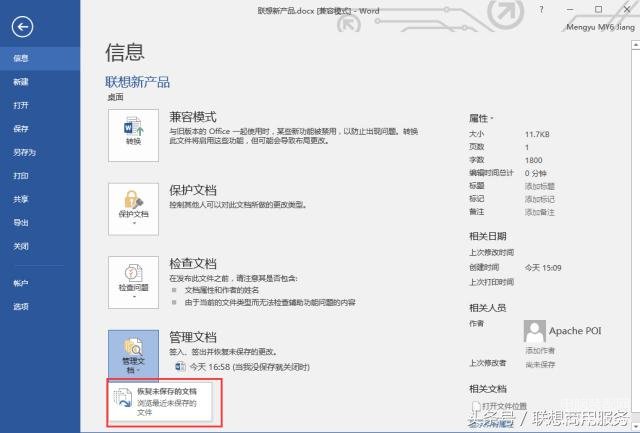Open the 管理文档 dropdown button
This screenshot has height=433, width=640.
pyautogui.click(x=133, y=354)
